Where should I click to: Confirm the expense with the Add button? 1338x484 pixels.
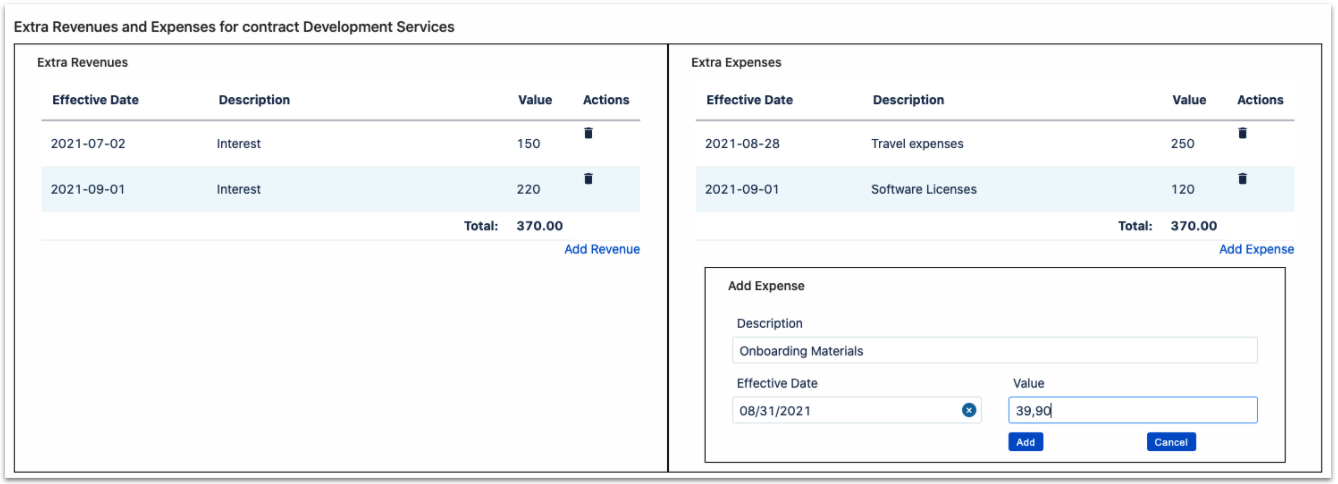coord(1025,442)
